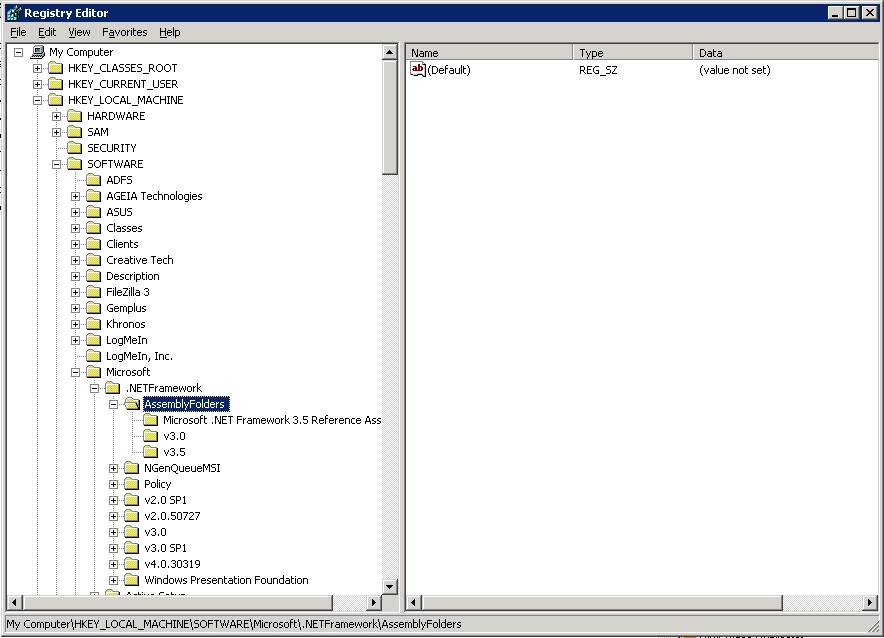Collapse the AssemblyFolders key
The image size is (884, 638).
point(114,404)
